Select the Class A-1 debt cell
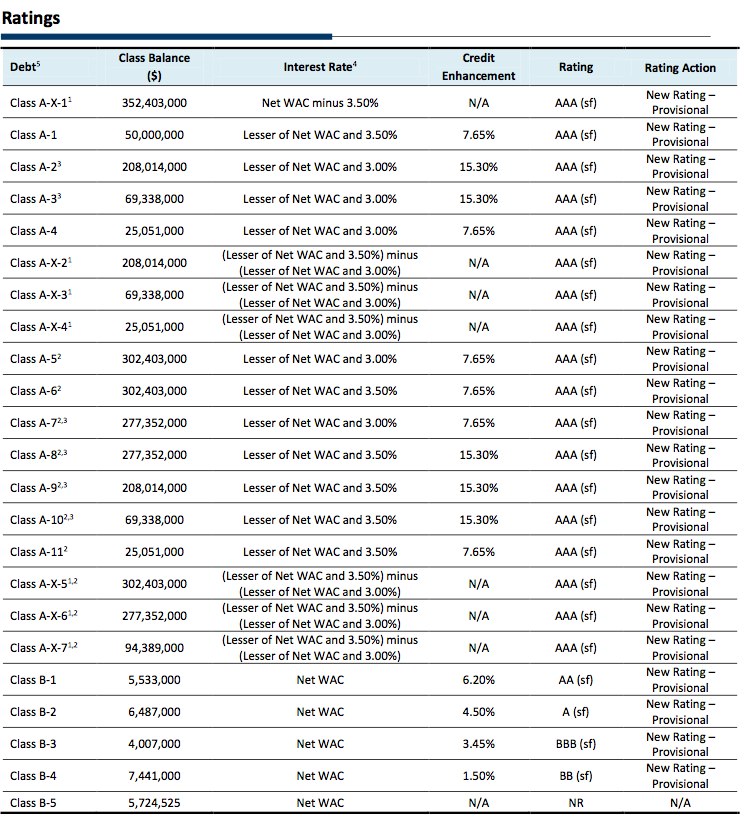 pyautogui.click(x=34, y=135)
